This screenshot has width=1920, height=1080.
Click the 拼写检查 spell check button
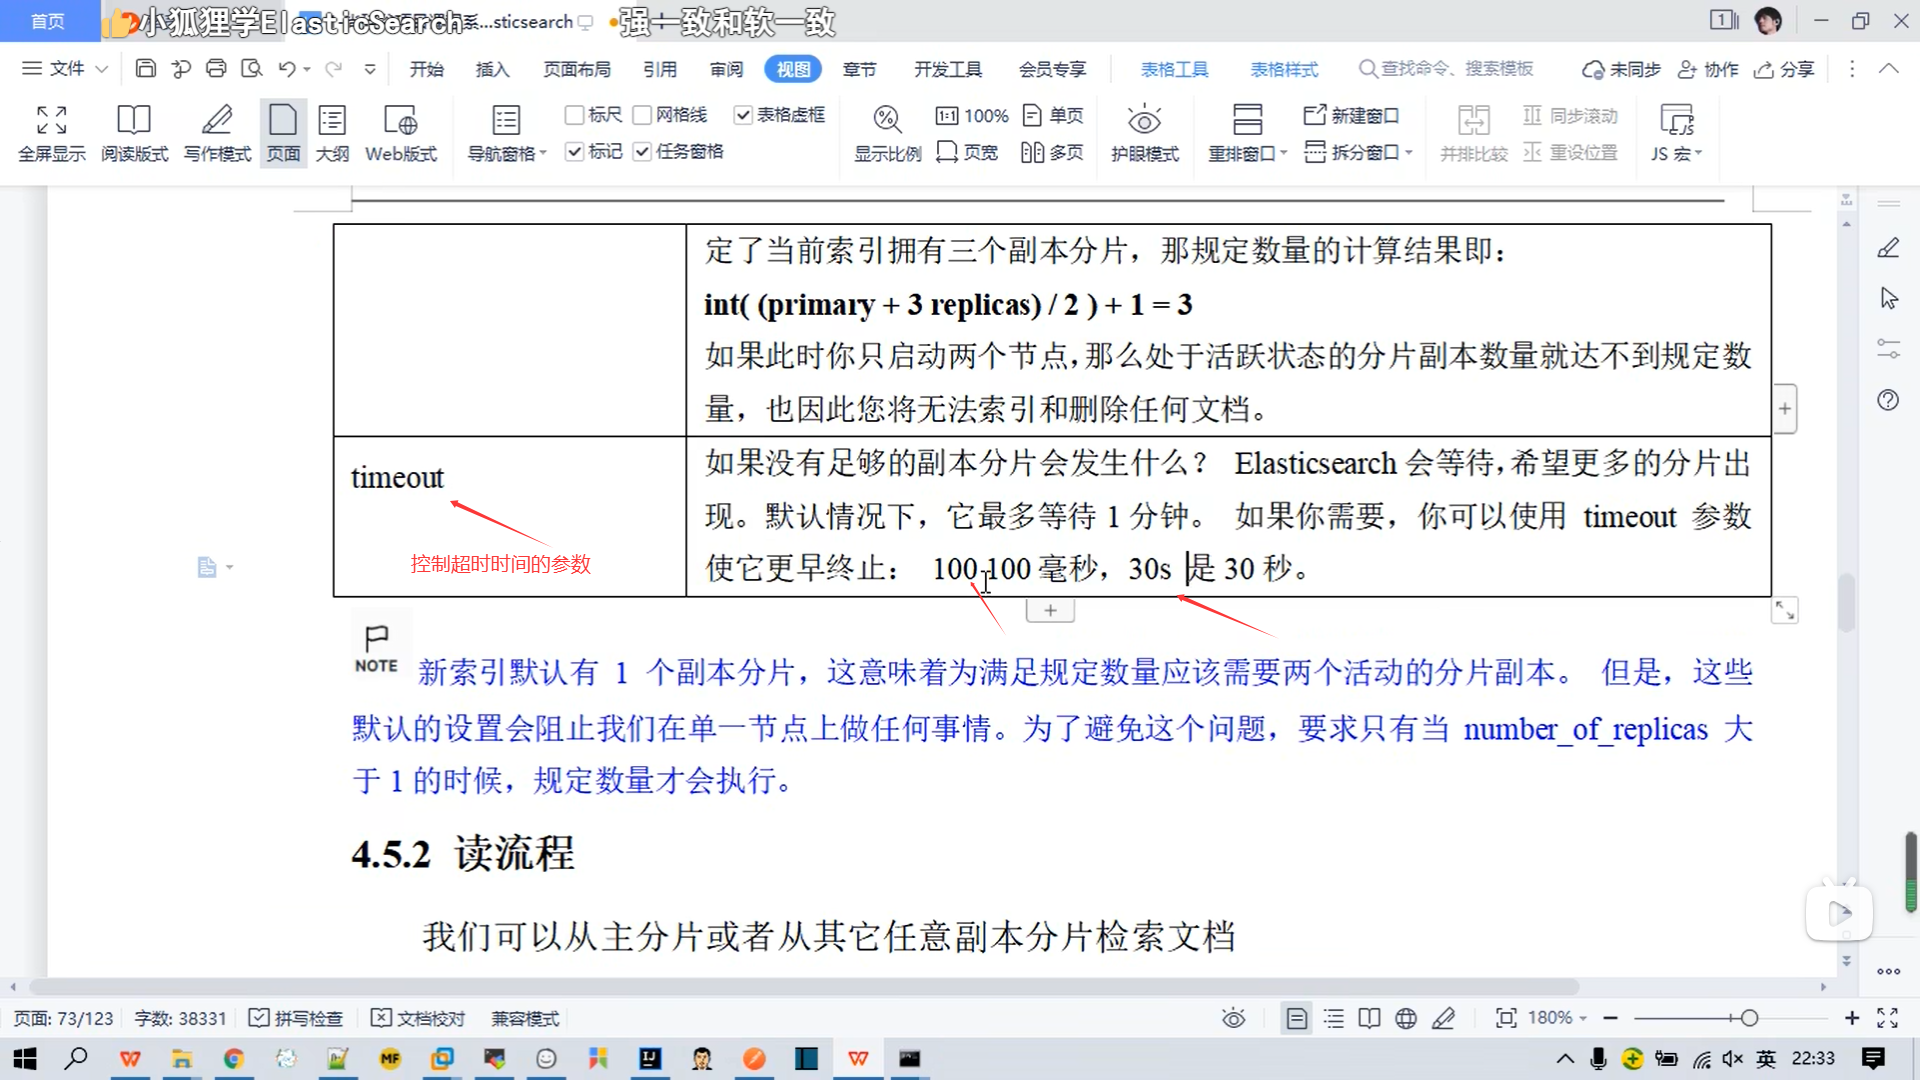tap(296, 1018)
